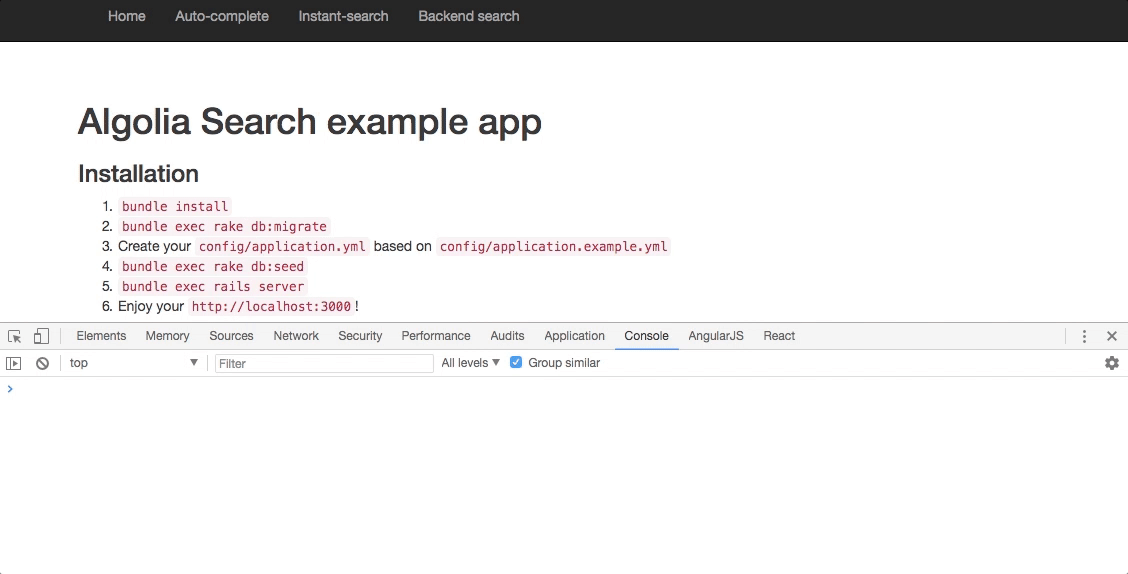Image resolution: width=1128 pixels, height=574 pixels.
Task: Click the http://localhost:3000 code text
Action: click(271, 306)
